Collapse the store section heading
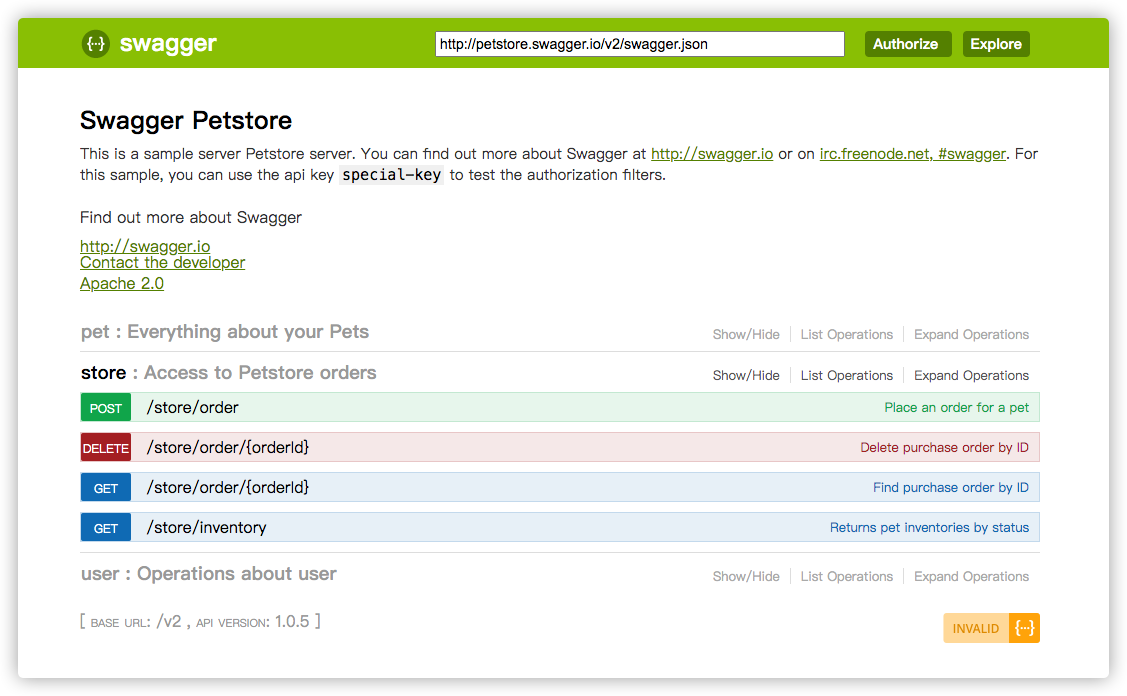This screenshot has width=1127, height=696. pos(229,372)
